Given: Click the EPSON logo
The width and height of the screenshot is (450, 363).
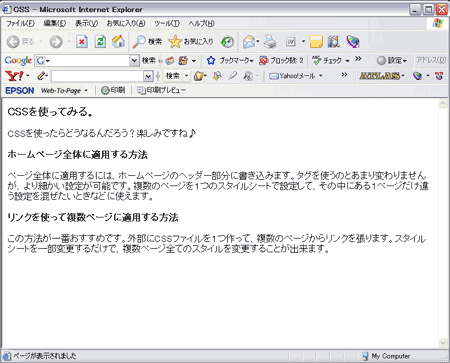Looking at the screenshot, I should pyautogui.click(x=20, y=90).
